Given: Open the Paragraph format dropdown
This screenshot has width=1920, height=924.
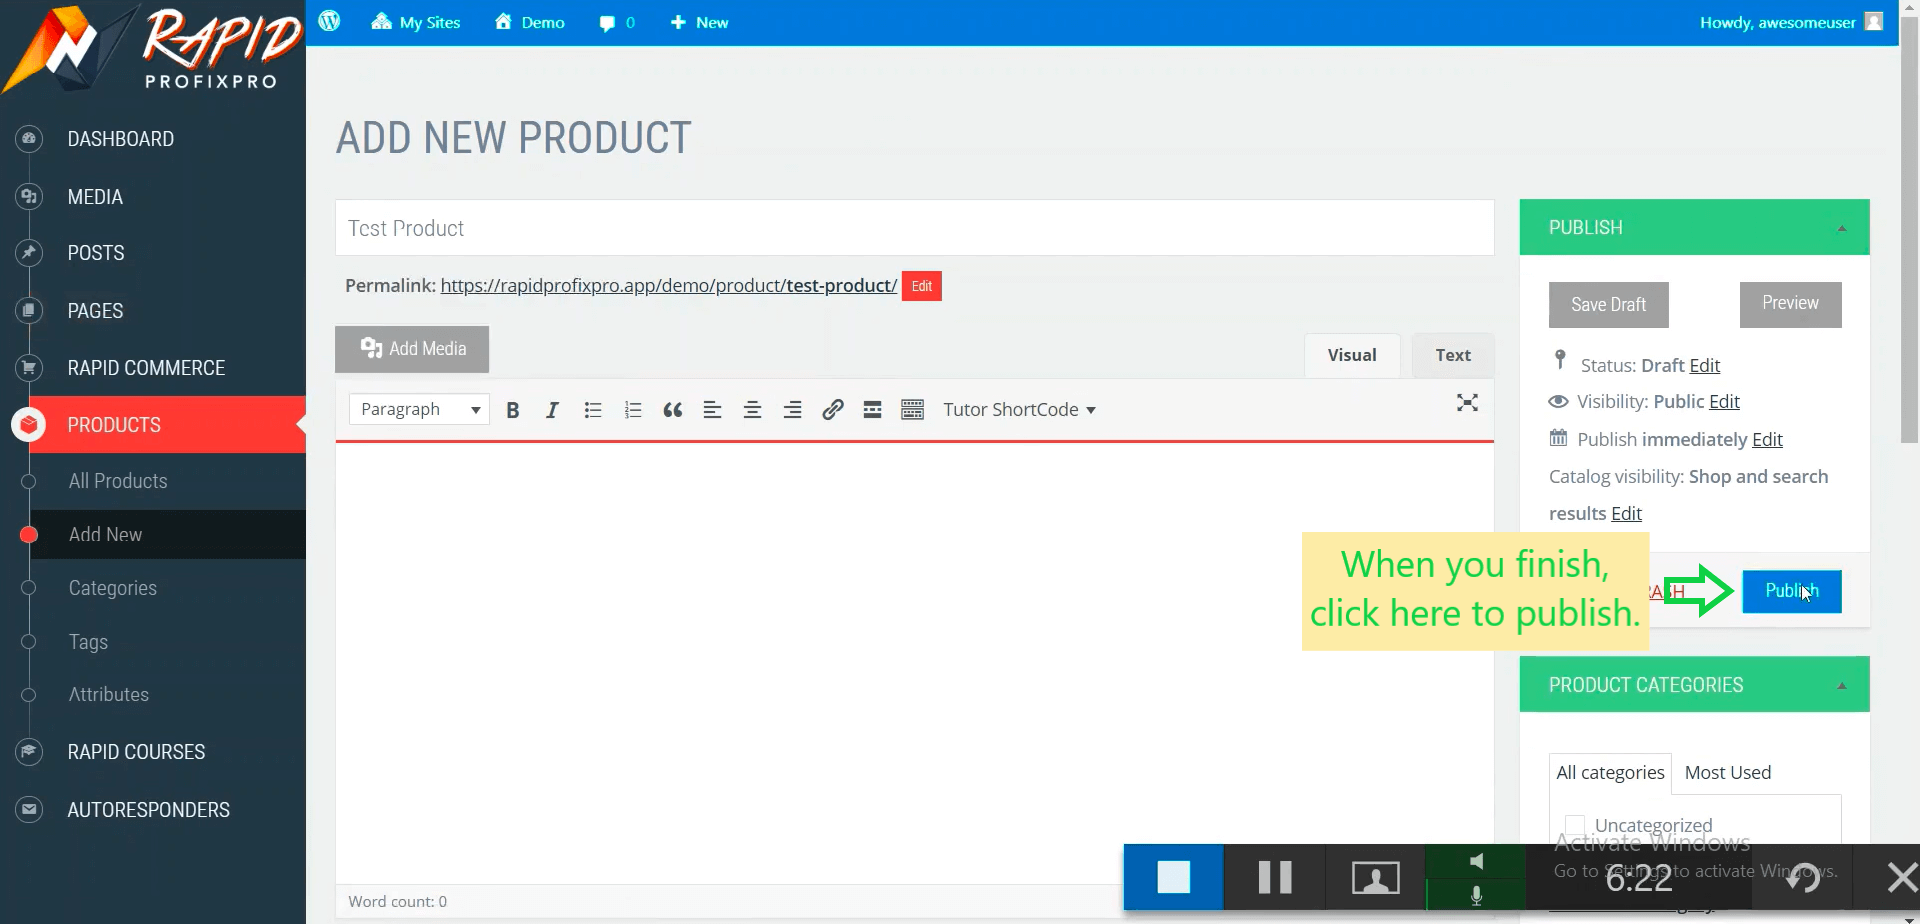Looking at the screenshot, I should tap(419, 409).
